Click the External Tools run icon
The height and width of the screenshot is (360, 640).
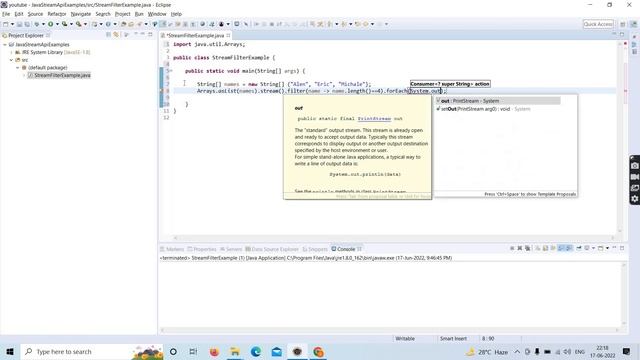(78, 24)
